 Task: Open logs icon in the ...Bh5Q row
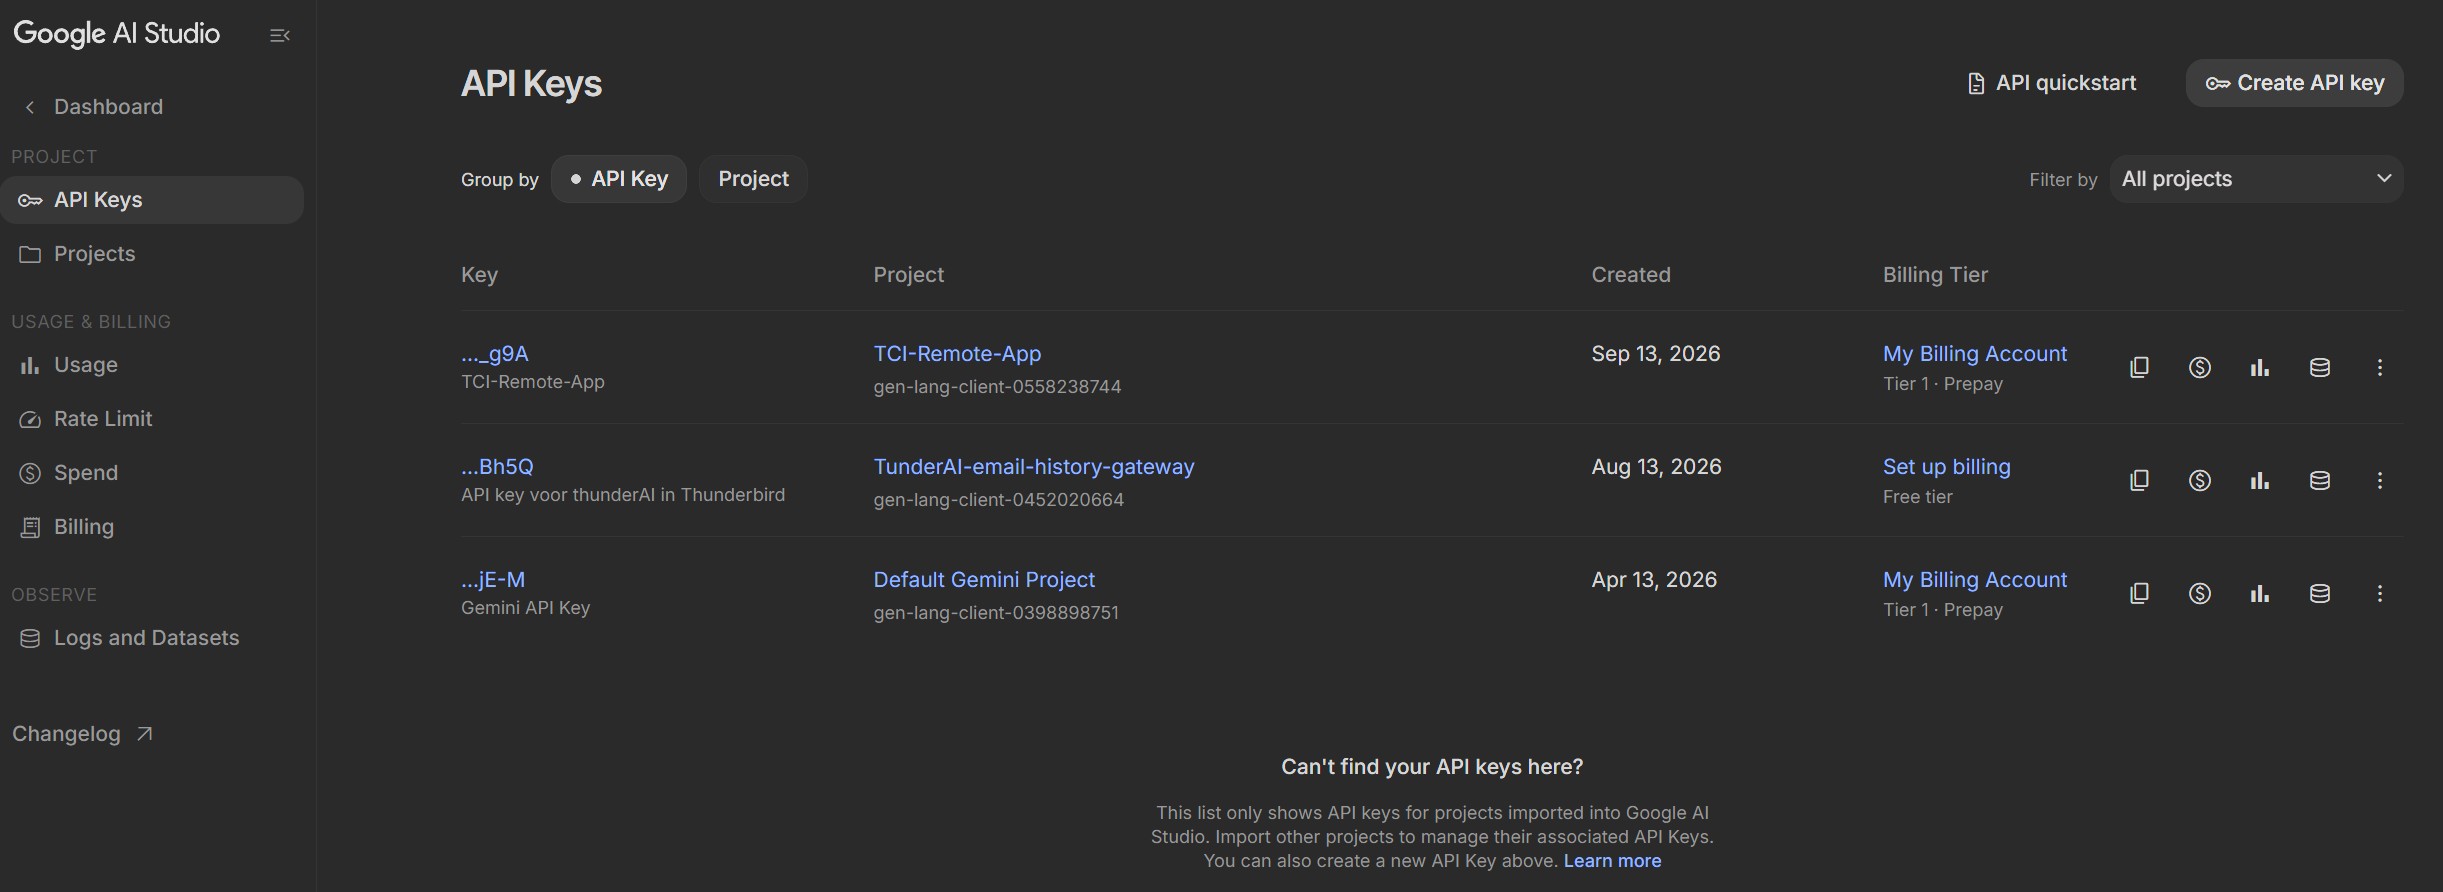pos(2320,480)
